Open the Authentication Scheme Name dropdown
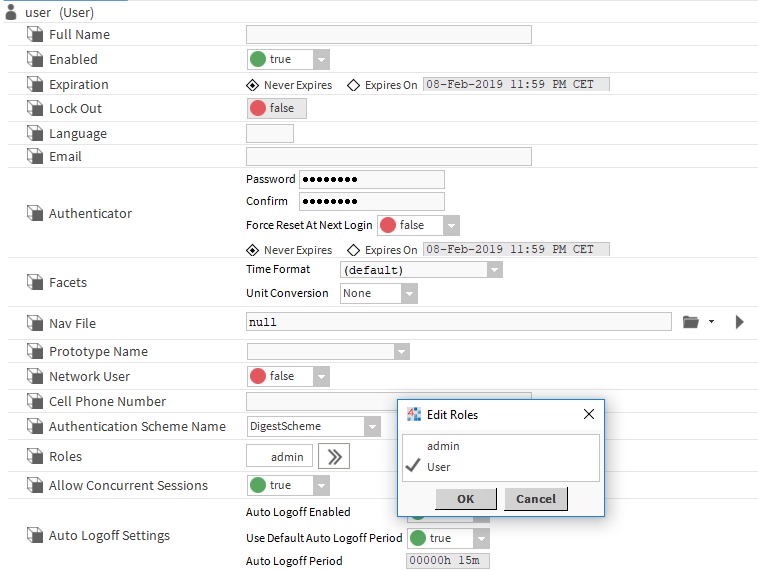 [372, 427]
